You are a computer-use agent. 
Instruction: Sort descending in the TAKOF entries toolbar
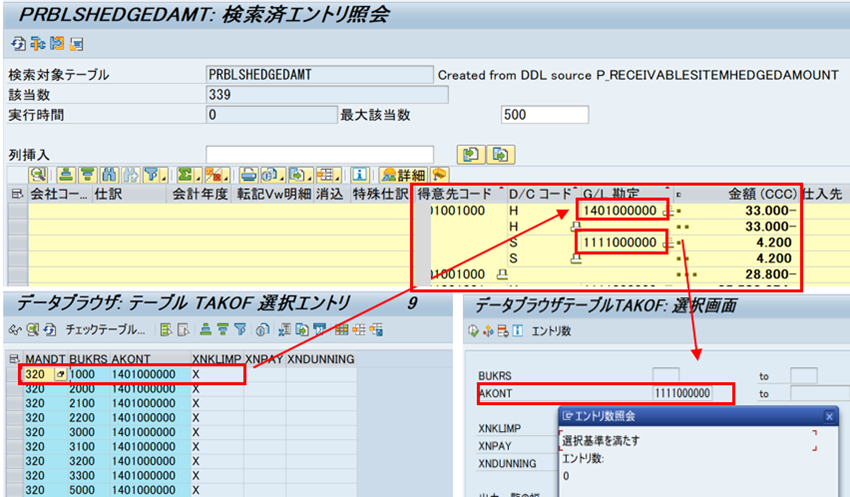coord(223,330)
